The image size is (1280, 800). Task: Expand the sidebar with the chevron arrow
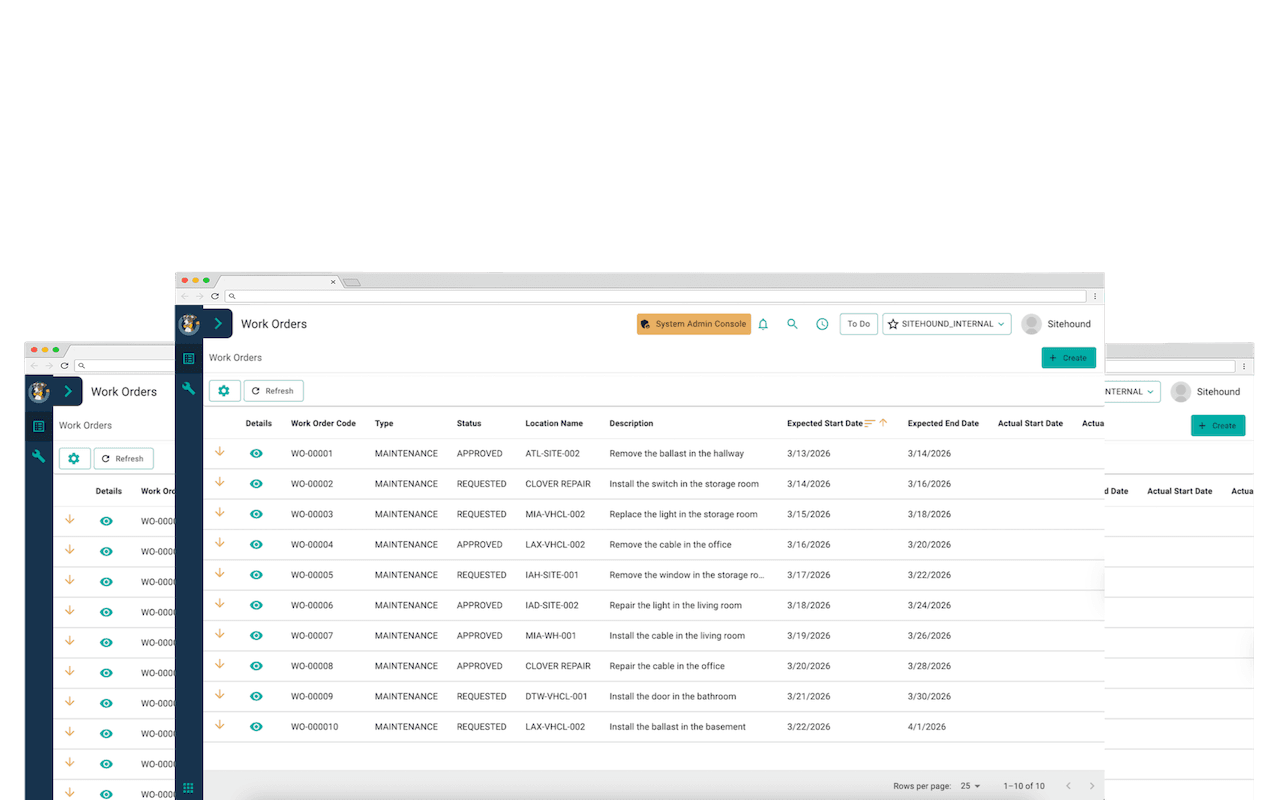(218, 323)
